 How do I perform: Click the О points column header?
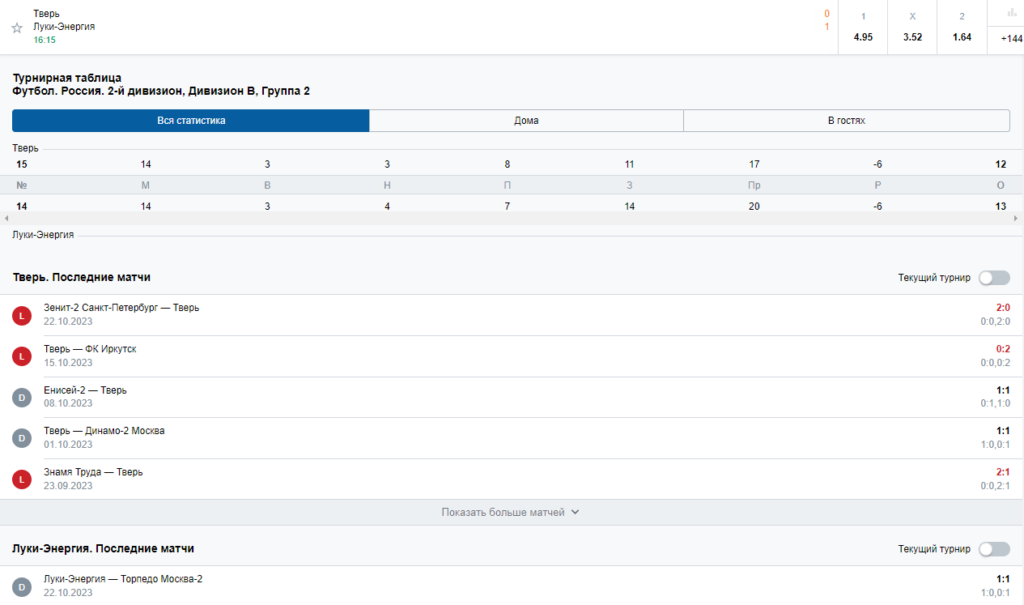1000,186
